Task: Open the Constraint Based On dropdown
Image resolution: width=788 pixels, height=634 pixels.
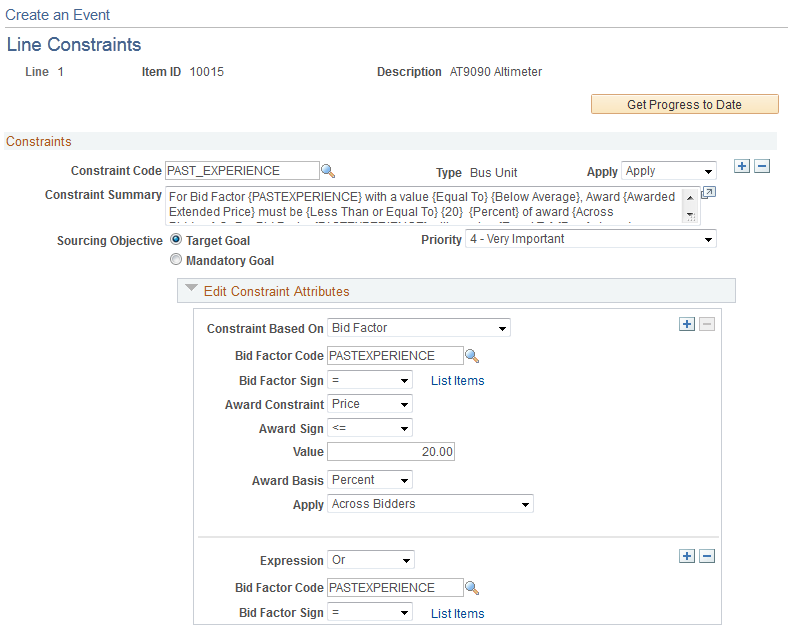Action: click(419, 328)
